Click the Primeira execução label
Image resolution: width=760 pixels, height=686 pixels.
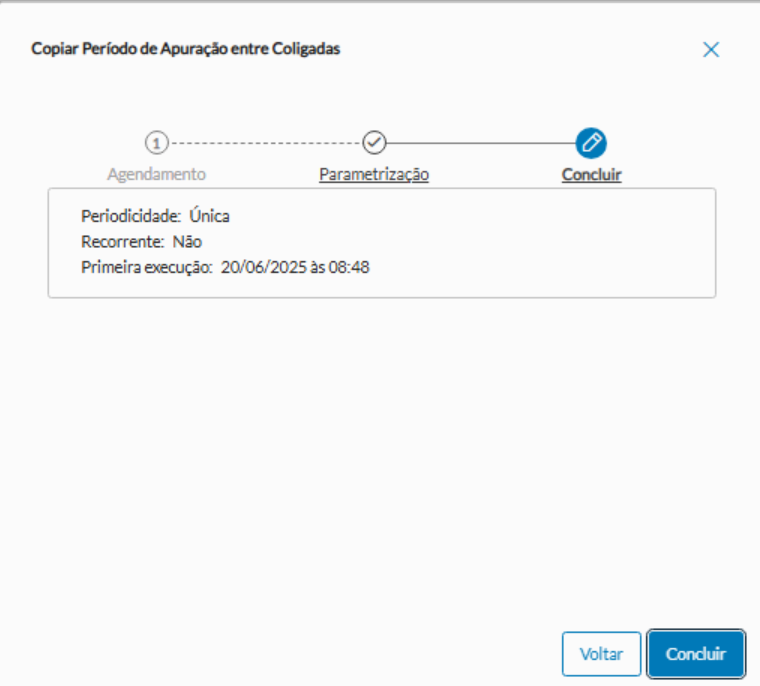[x=146, y=267]
